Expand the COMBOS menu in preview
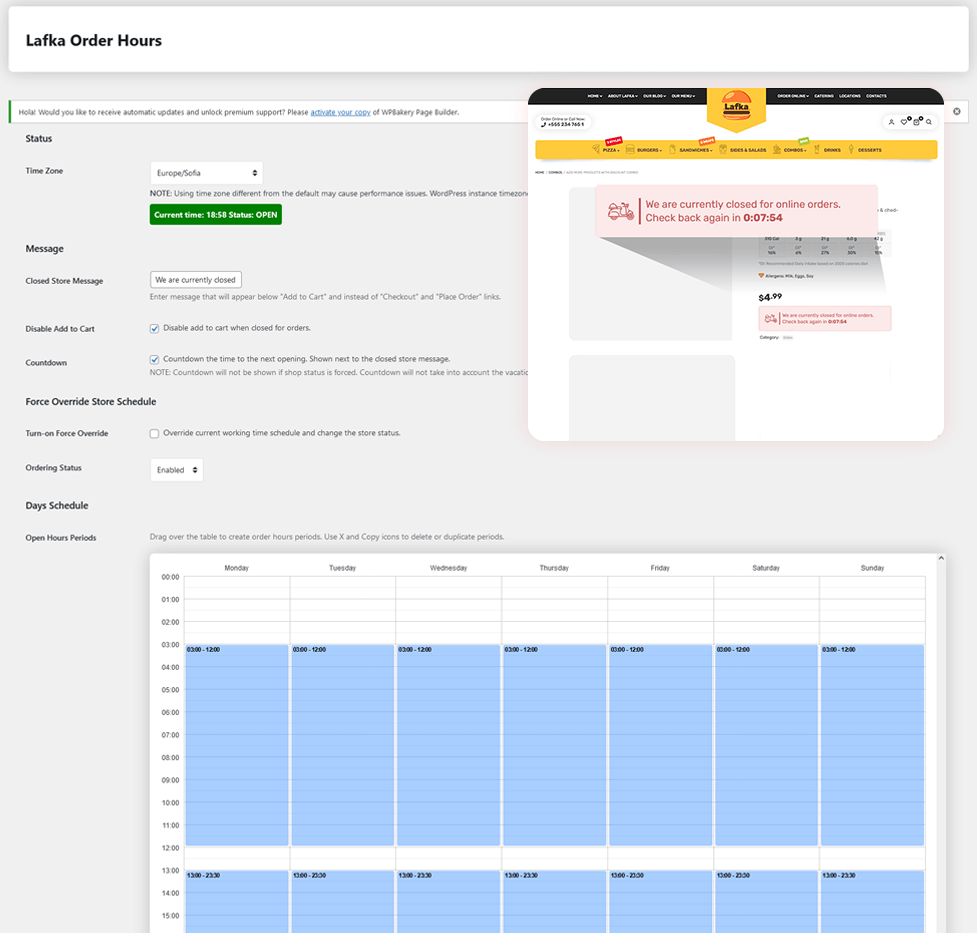Image resolution: width=977 pixels, height=933 pixels. pos(795,150)
